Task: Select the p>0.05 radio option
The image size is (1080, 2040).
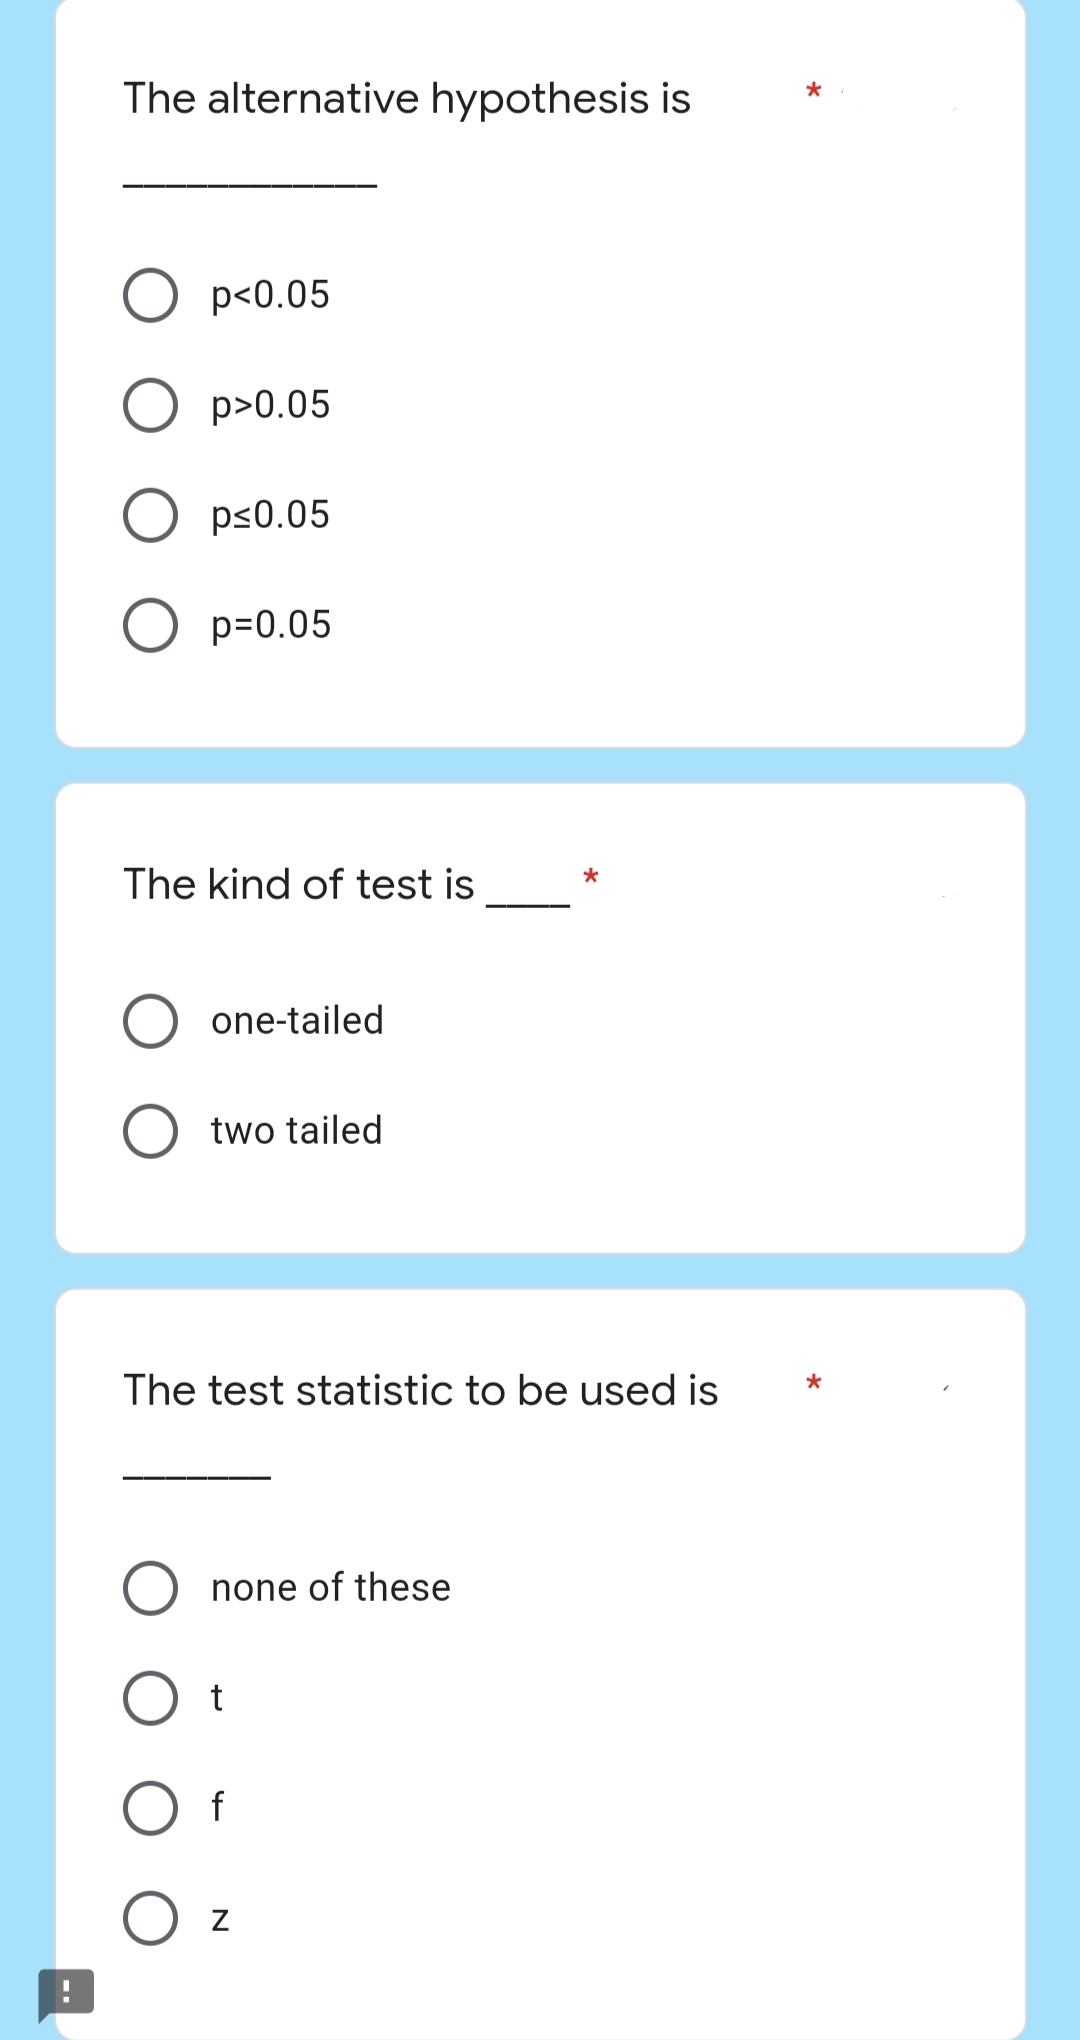Action: [x=151, y=406]
